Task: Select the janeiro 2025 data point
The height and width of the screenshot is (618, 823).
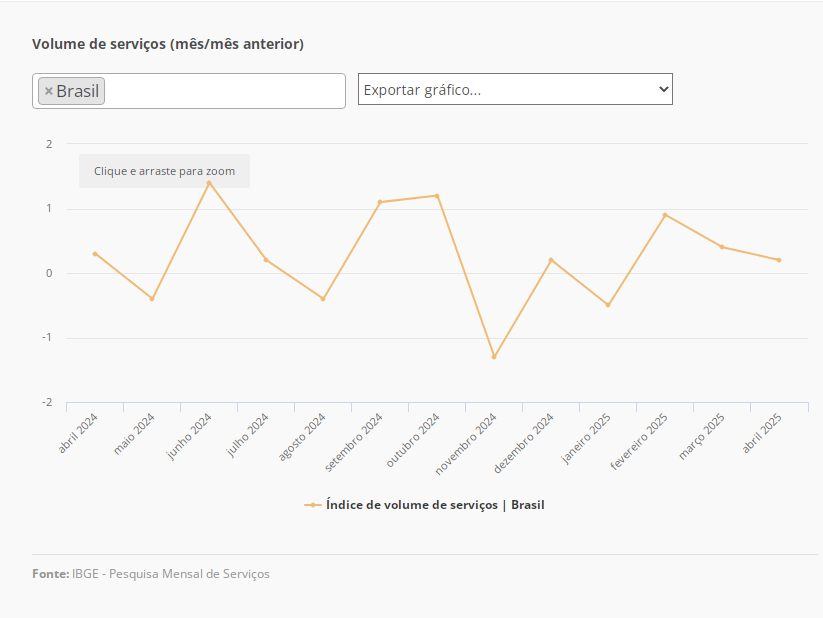Action: click(608, 305)
